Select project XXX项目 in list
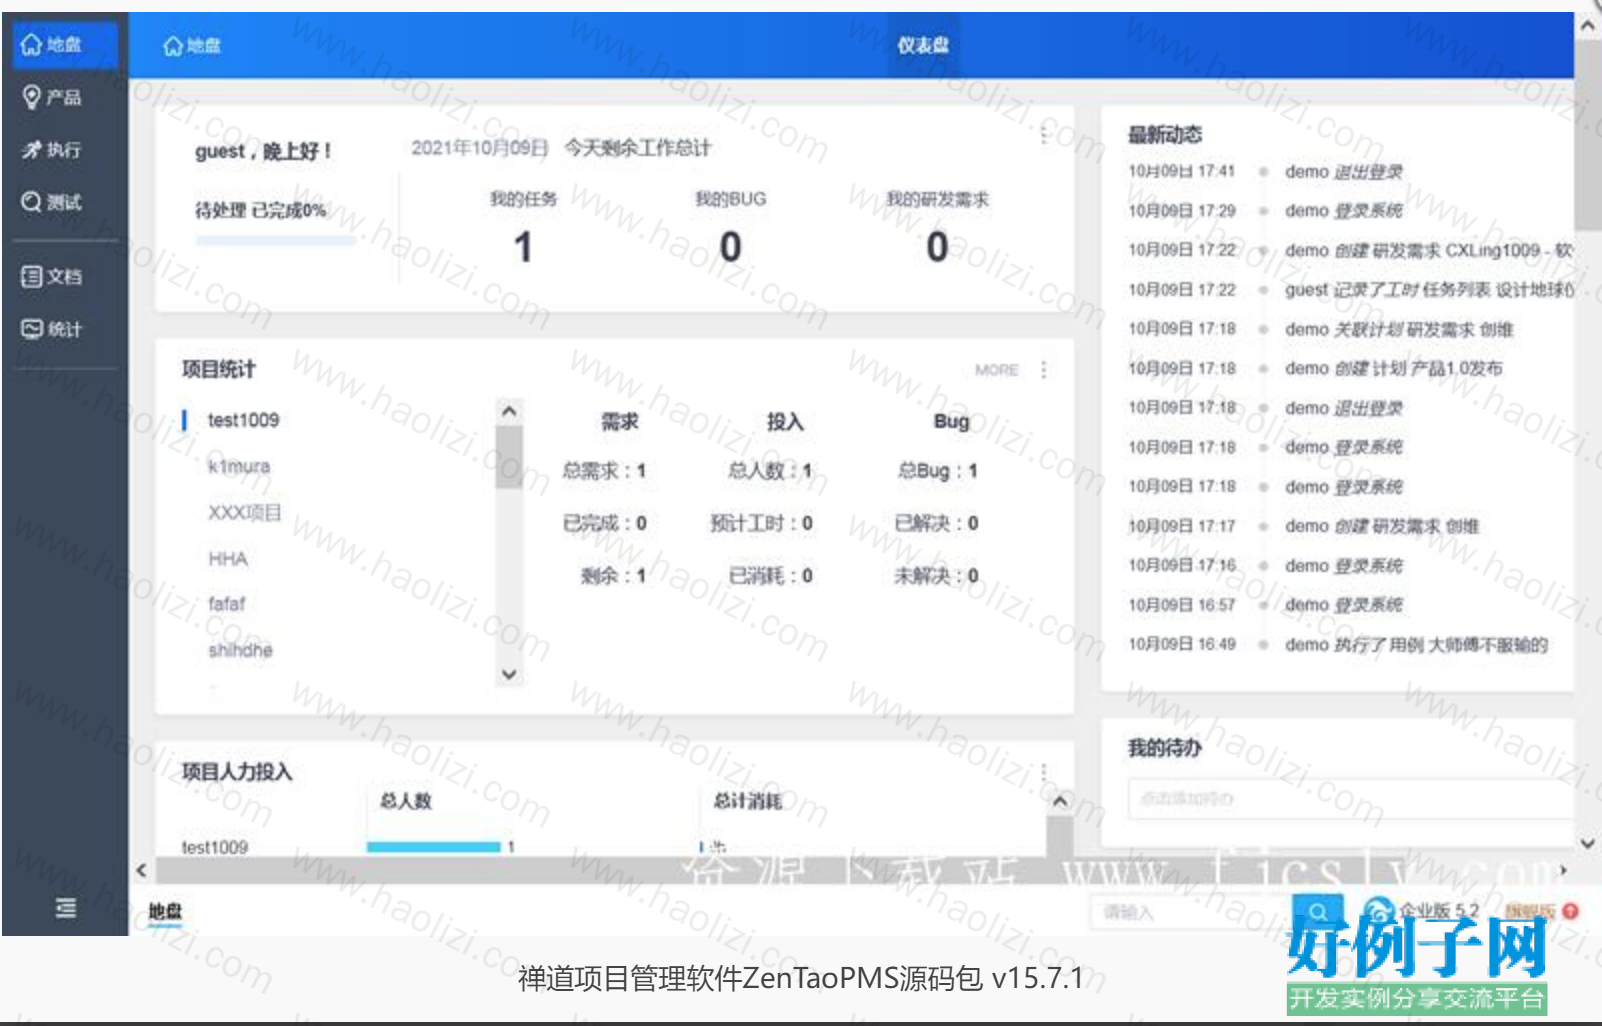The width and height of the screenshot is (1602, 1026). [x=244, y=512]
